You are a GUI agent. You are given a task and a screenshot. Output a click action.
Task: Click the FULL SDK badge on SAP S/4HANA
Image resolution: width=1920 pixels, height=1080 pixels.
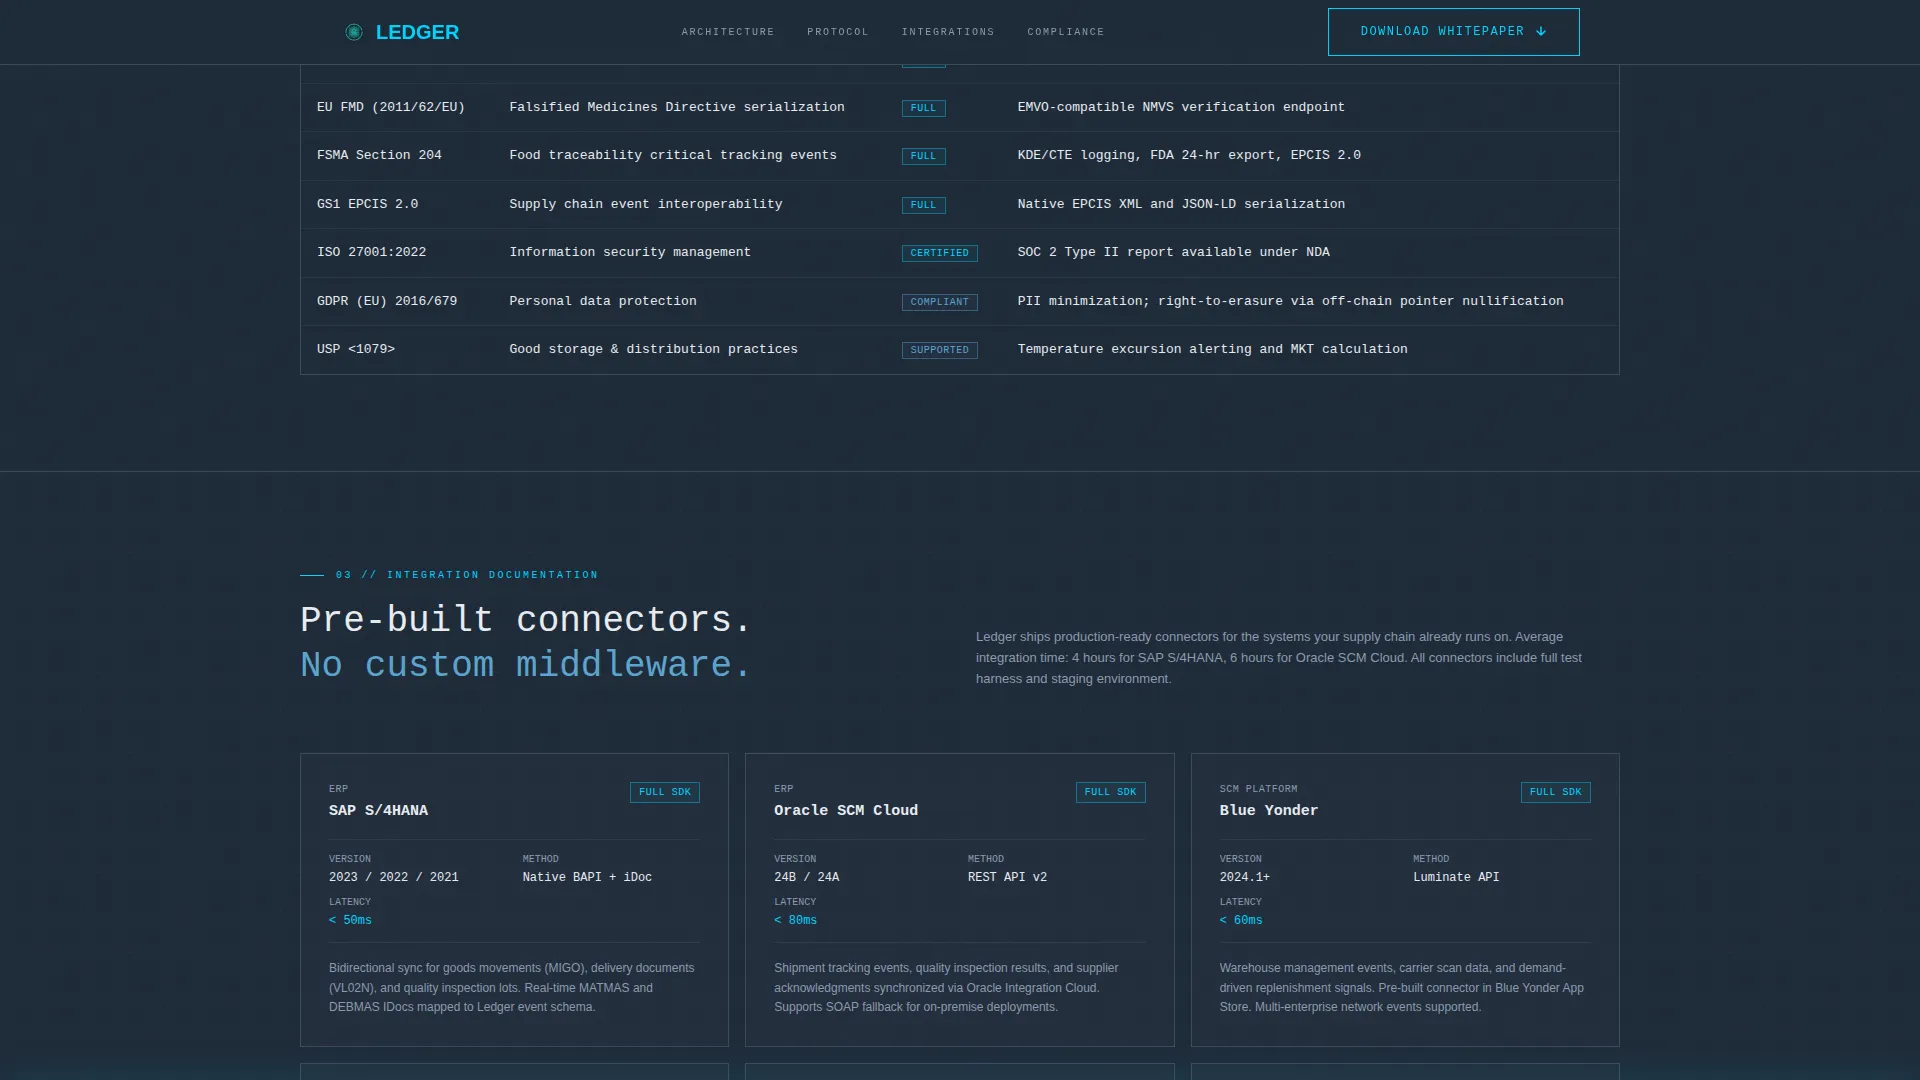point(665,792)
